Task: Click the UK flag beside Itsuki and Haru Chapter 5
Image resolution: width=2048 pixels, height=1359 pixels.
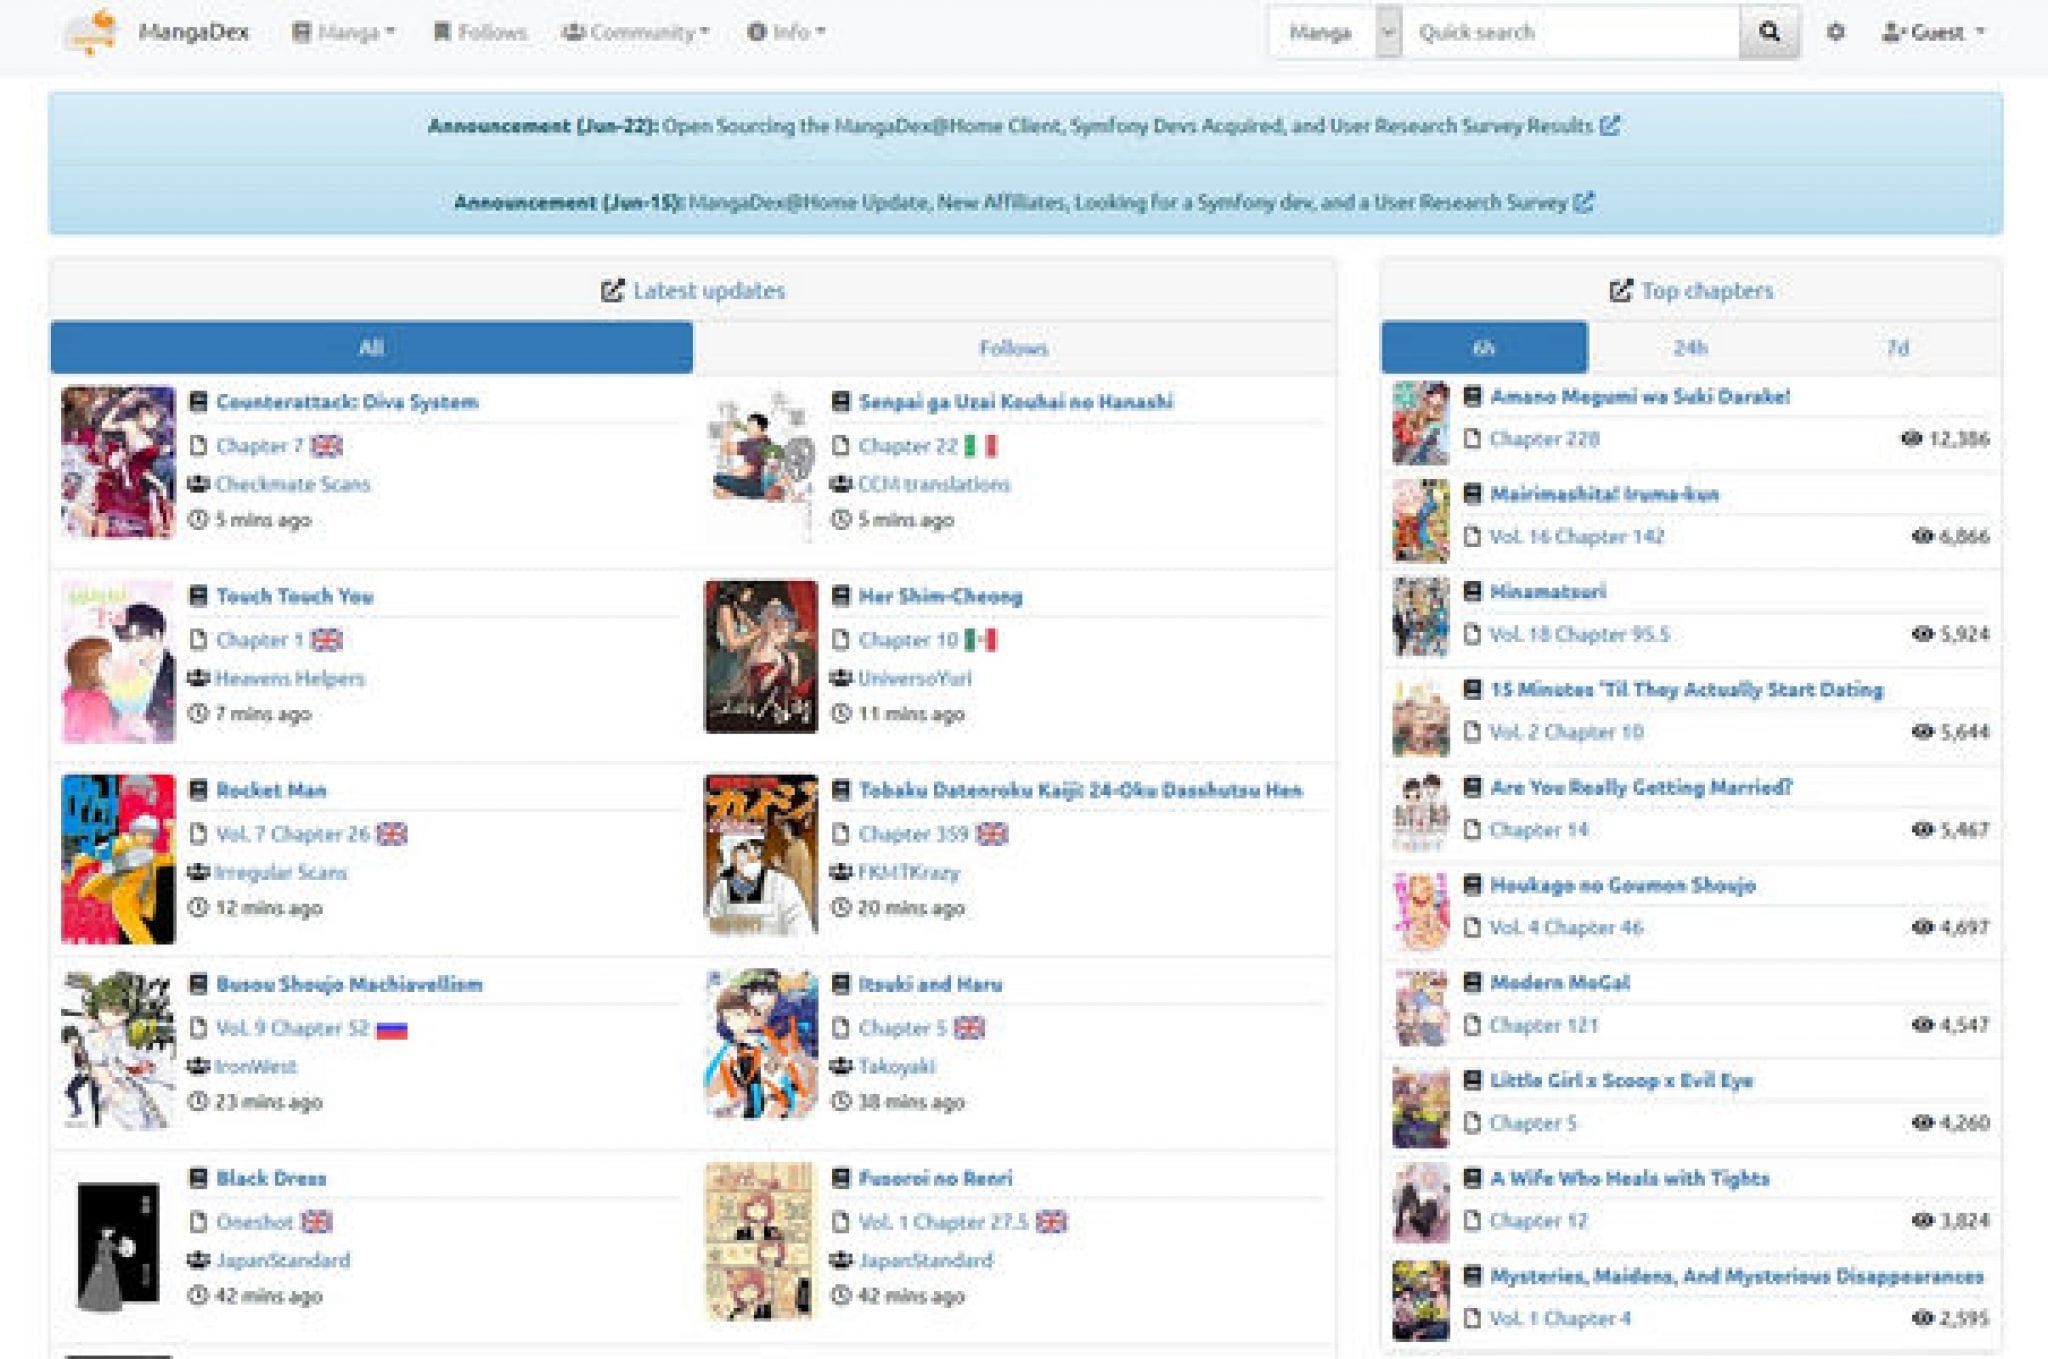Action: pos(969,1028)
